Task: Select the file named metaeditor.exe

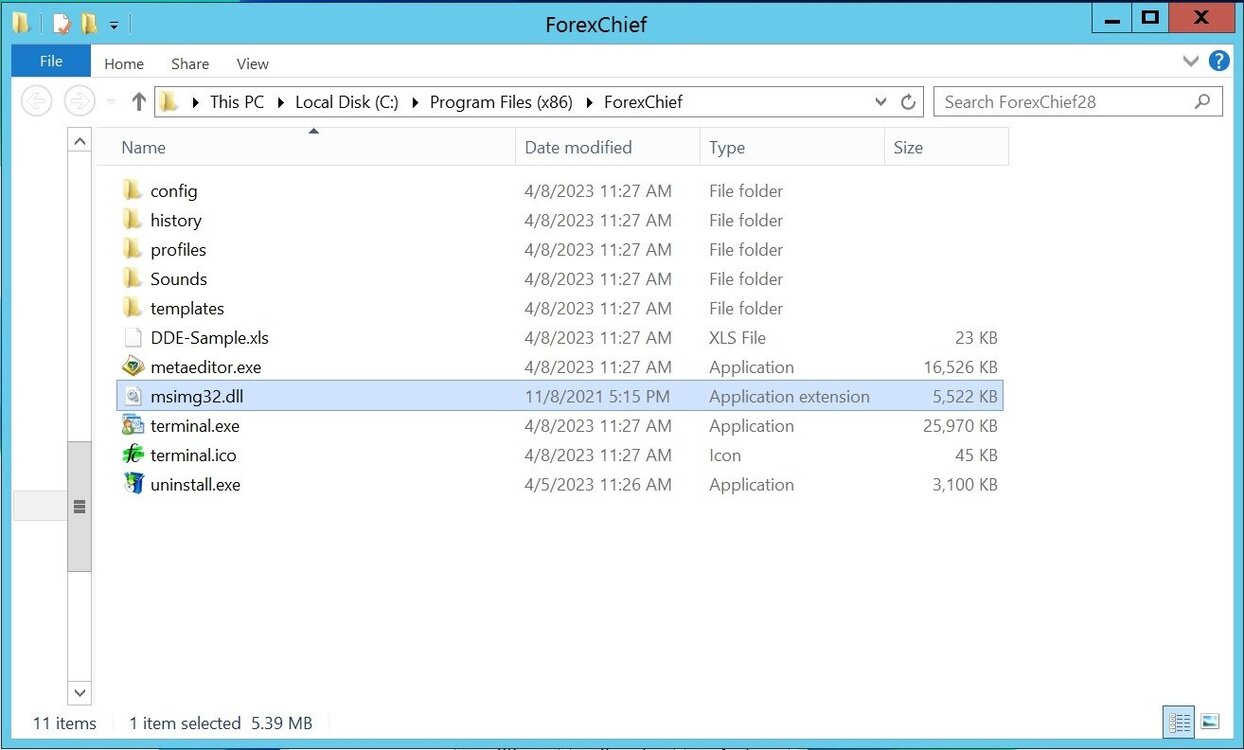Action: click(206, 367)
